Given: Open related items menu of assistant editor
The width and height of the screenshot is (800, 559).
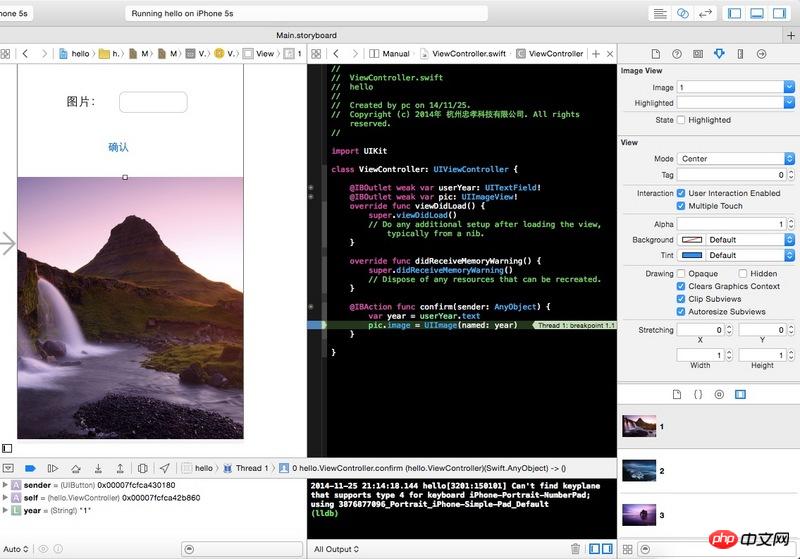Looking at the screenshot, I should click(x=316, y=54).
